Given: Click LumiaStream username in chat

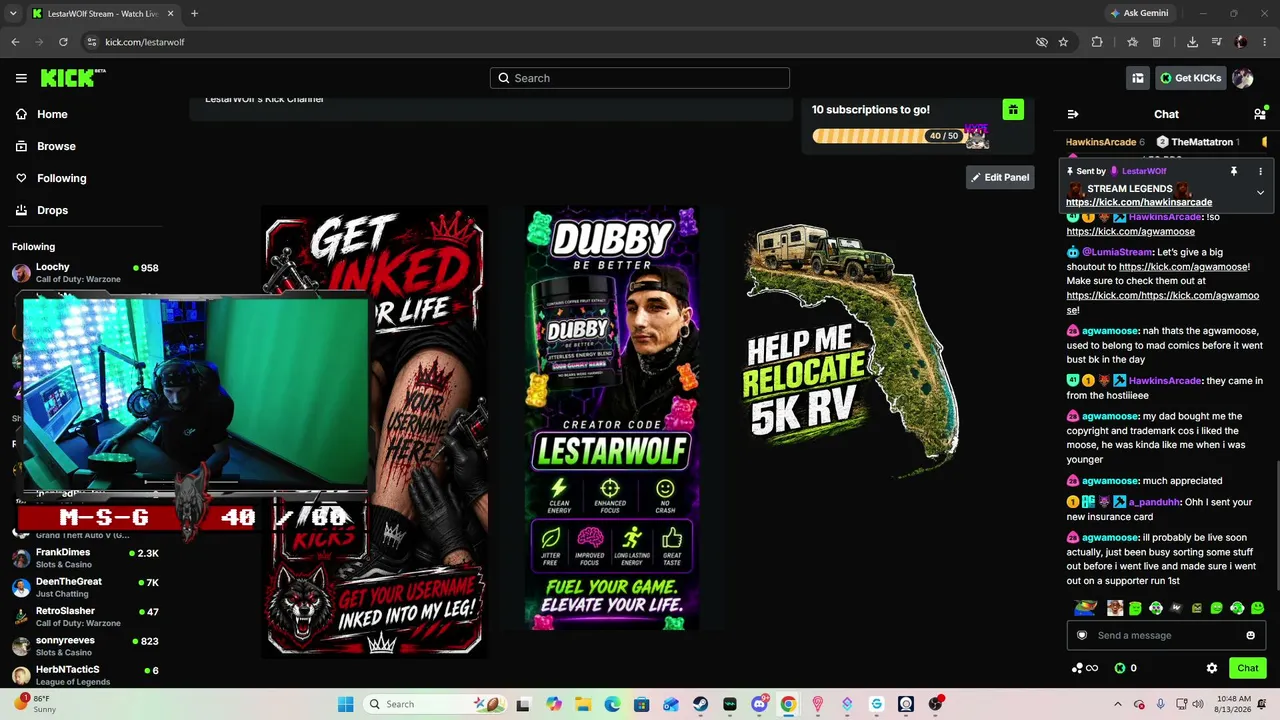Looking at the screenshot, I should click(1117, 252).
